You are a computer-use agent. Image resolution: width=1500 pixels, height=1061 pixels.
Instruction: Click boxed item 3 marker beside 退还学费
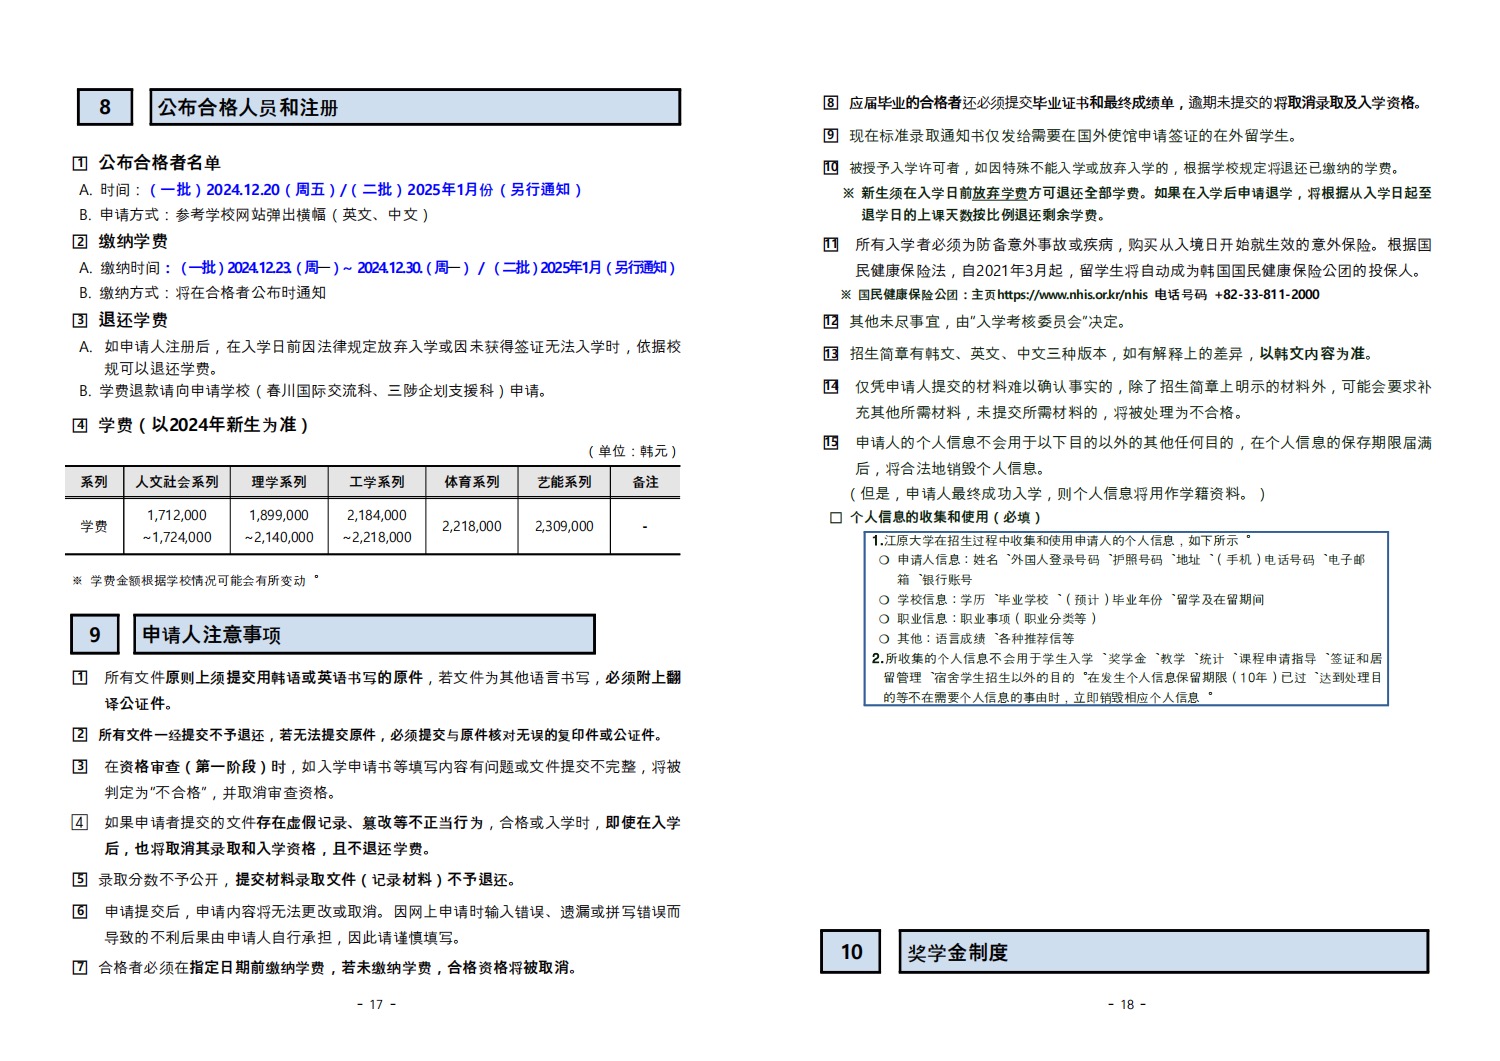(80, 321)
